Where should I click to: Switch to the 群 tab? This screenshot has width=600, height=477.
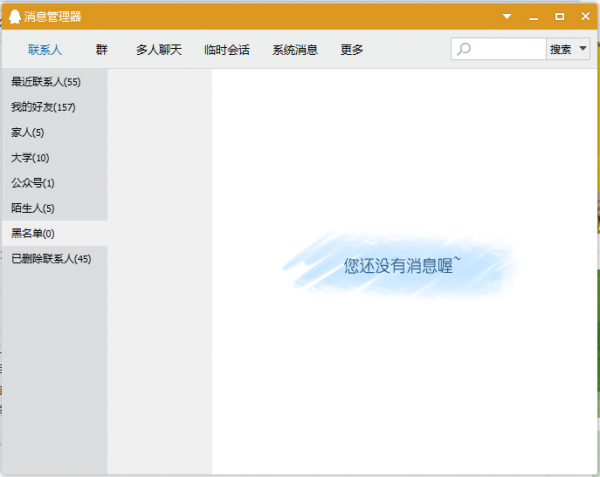(x=102, y=50)
